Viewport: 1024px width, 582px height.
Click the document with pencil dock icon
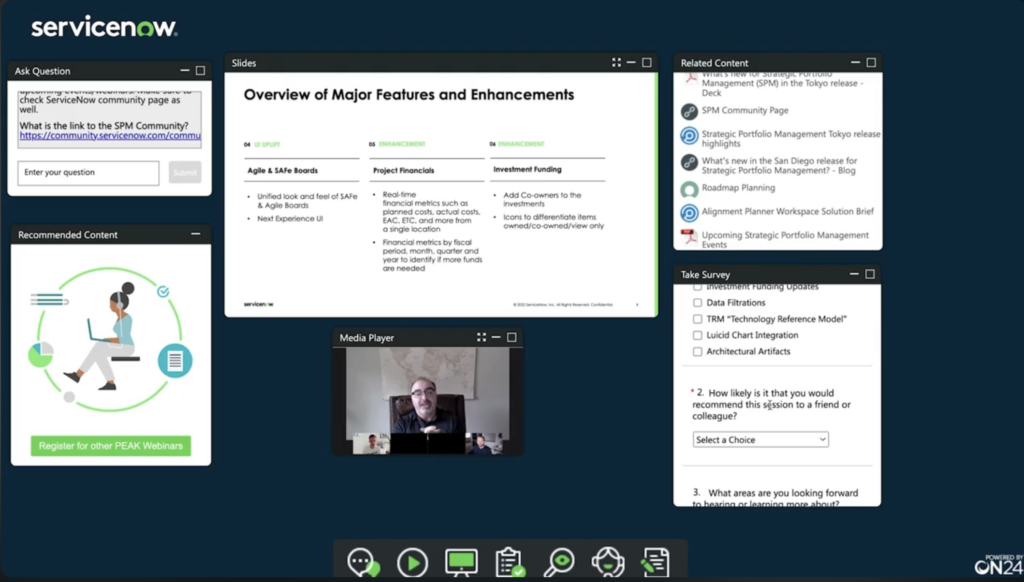tap(655, 562)
